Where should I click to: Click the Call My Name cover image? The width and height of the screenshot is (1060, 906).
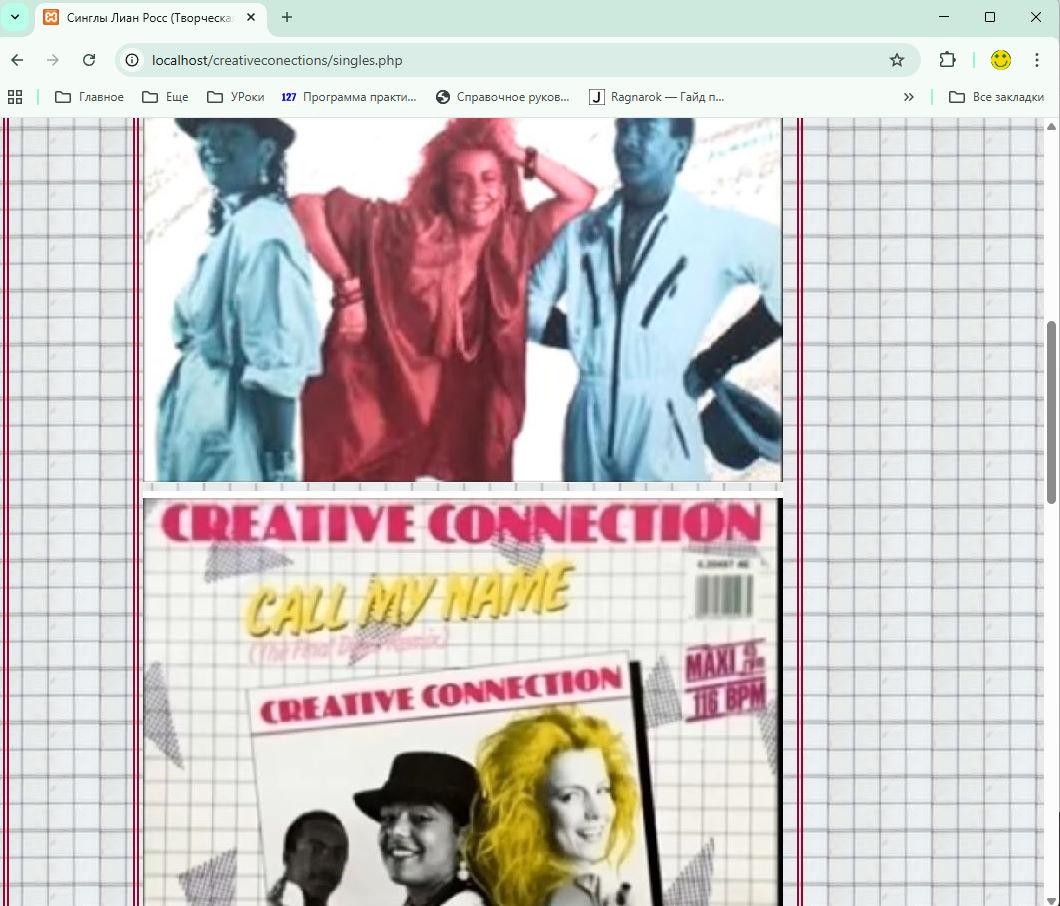462,702
